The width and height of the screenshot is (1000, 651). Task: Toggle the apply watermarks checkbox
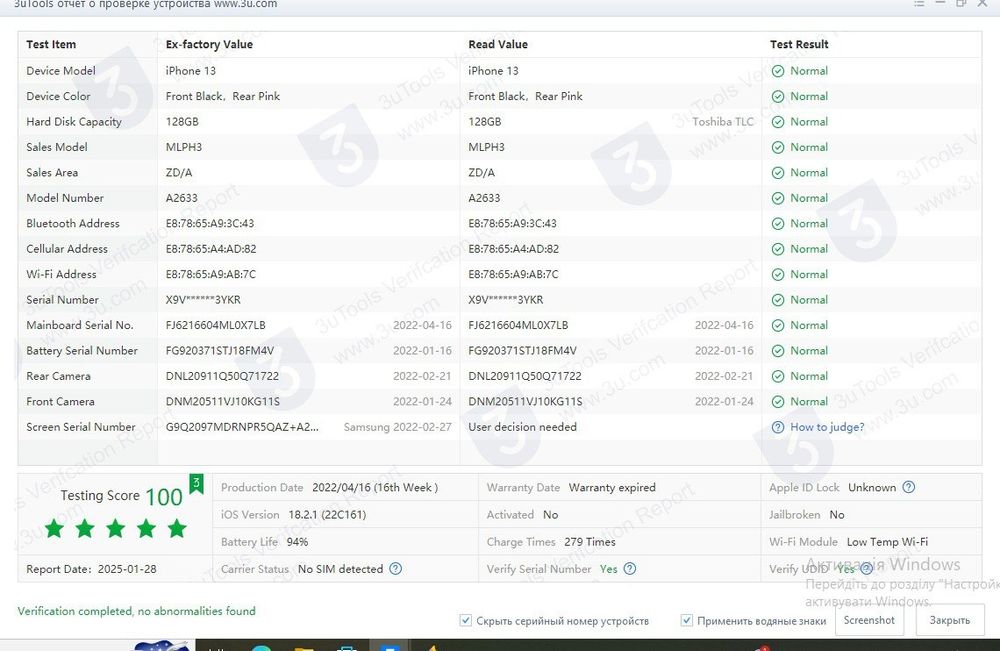pos(687,620)
